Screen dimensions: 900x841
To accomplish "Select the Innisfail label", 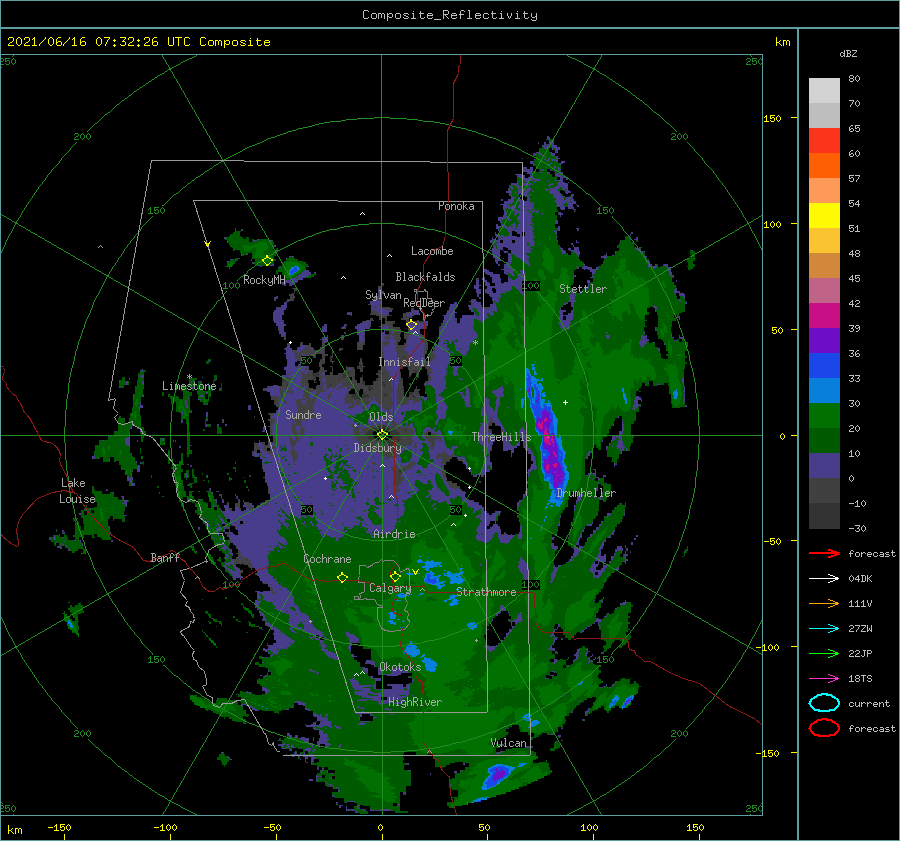I will [x=404, y=362].
